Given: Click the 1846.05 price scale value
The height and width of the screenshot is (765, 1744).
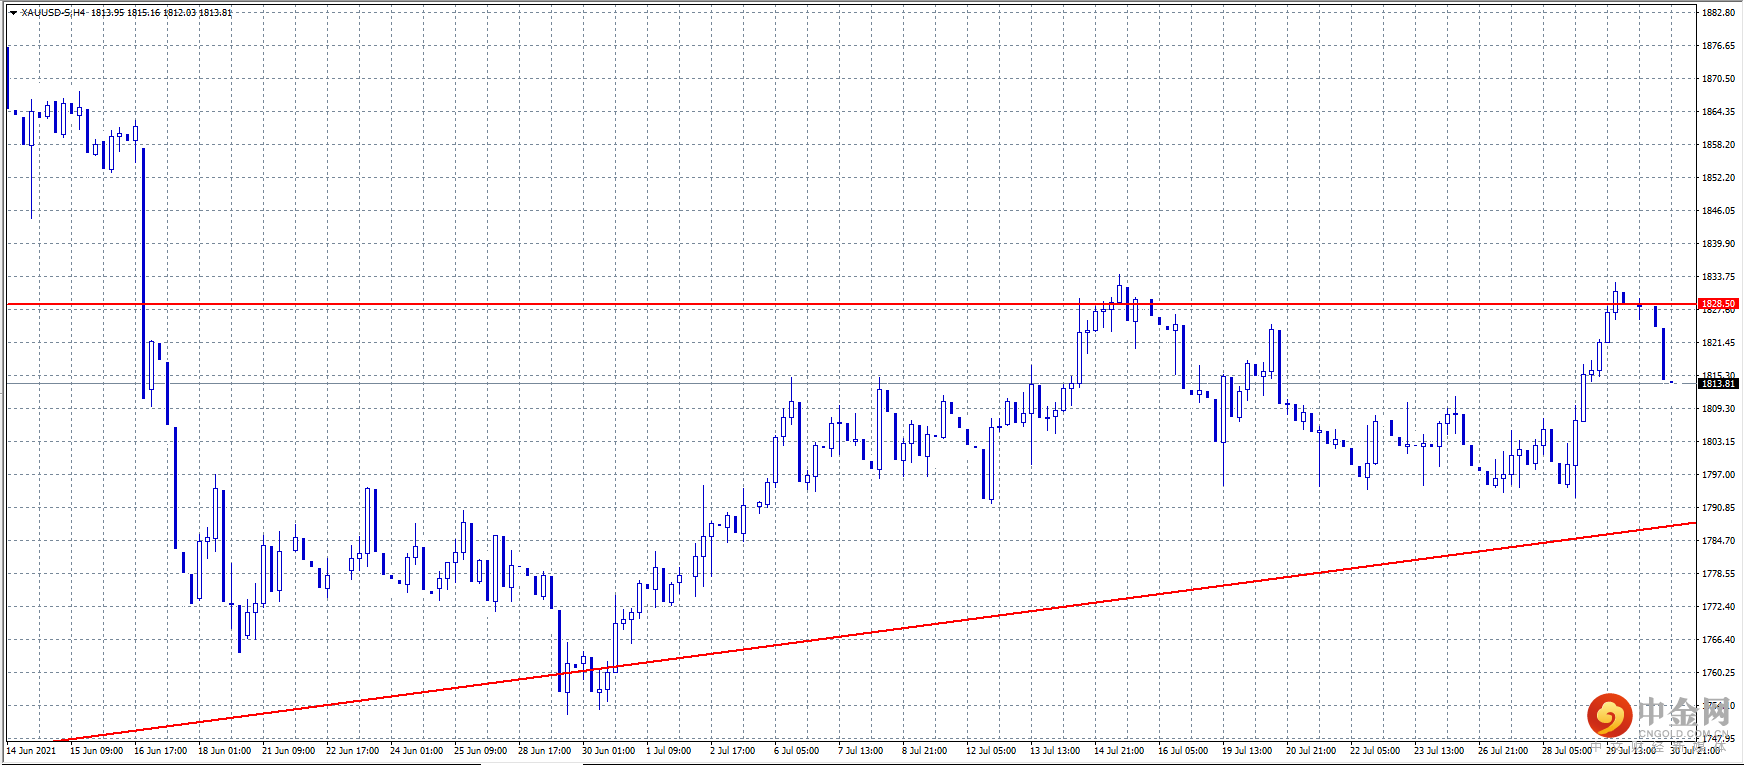Looking at the screenshot, I should tap(1719, 211).
